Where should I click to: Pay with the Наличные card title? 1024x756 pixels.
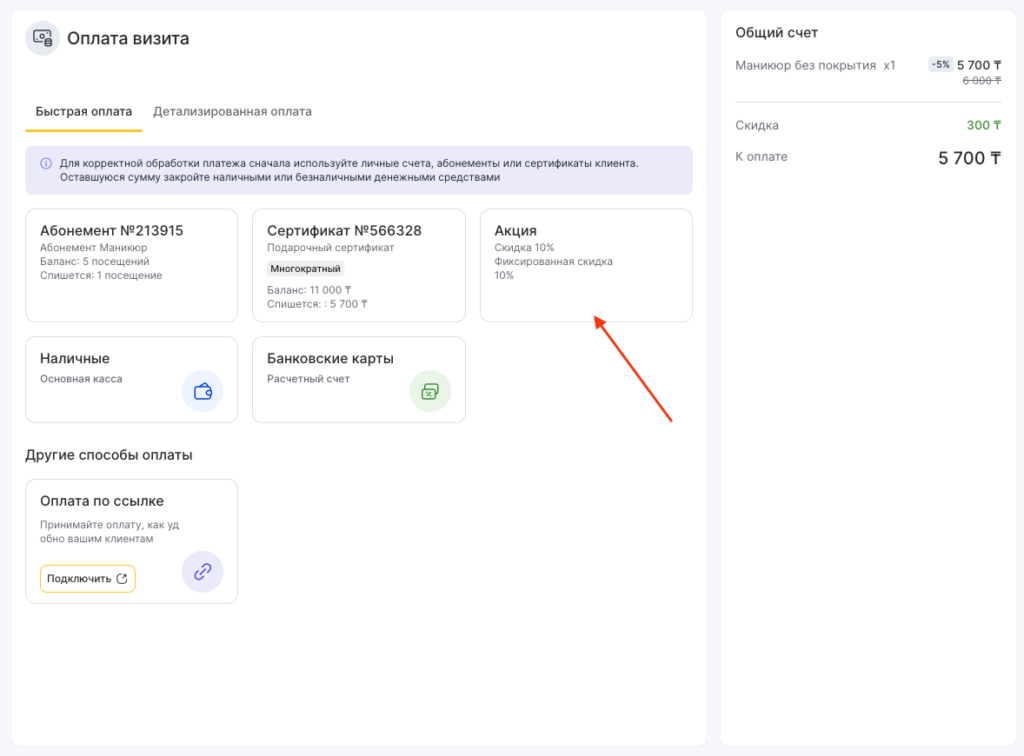coord(75,358)
